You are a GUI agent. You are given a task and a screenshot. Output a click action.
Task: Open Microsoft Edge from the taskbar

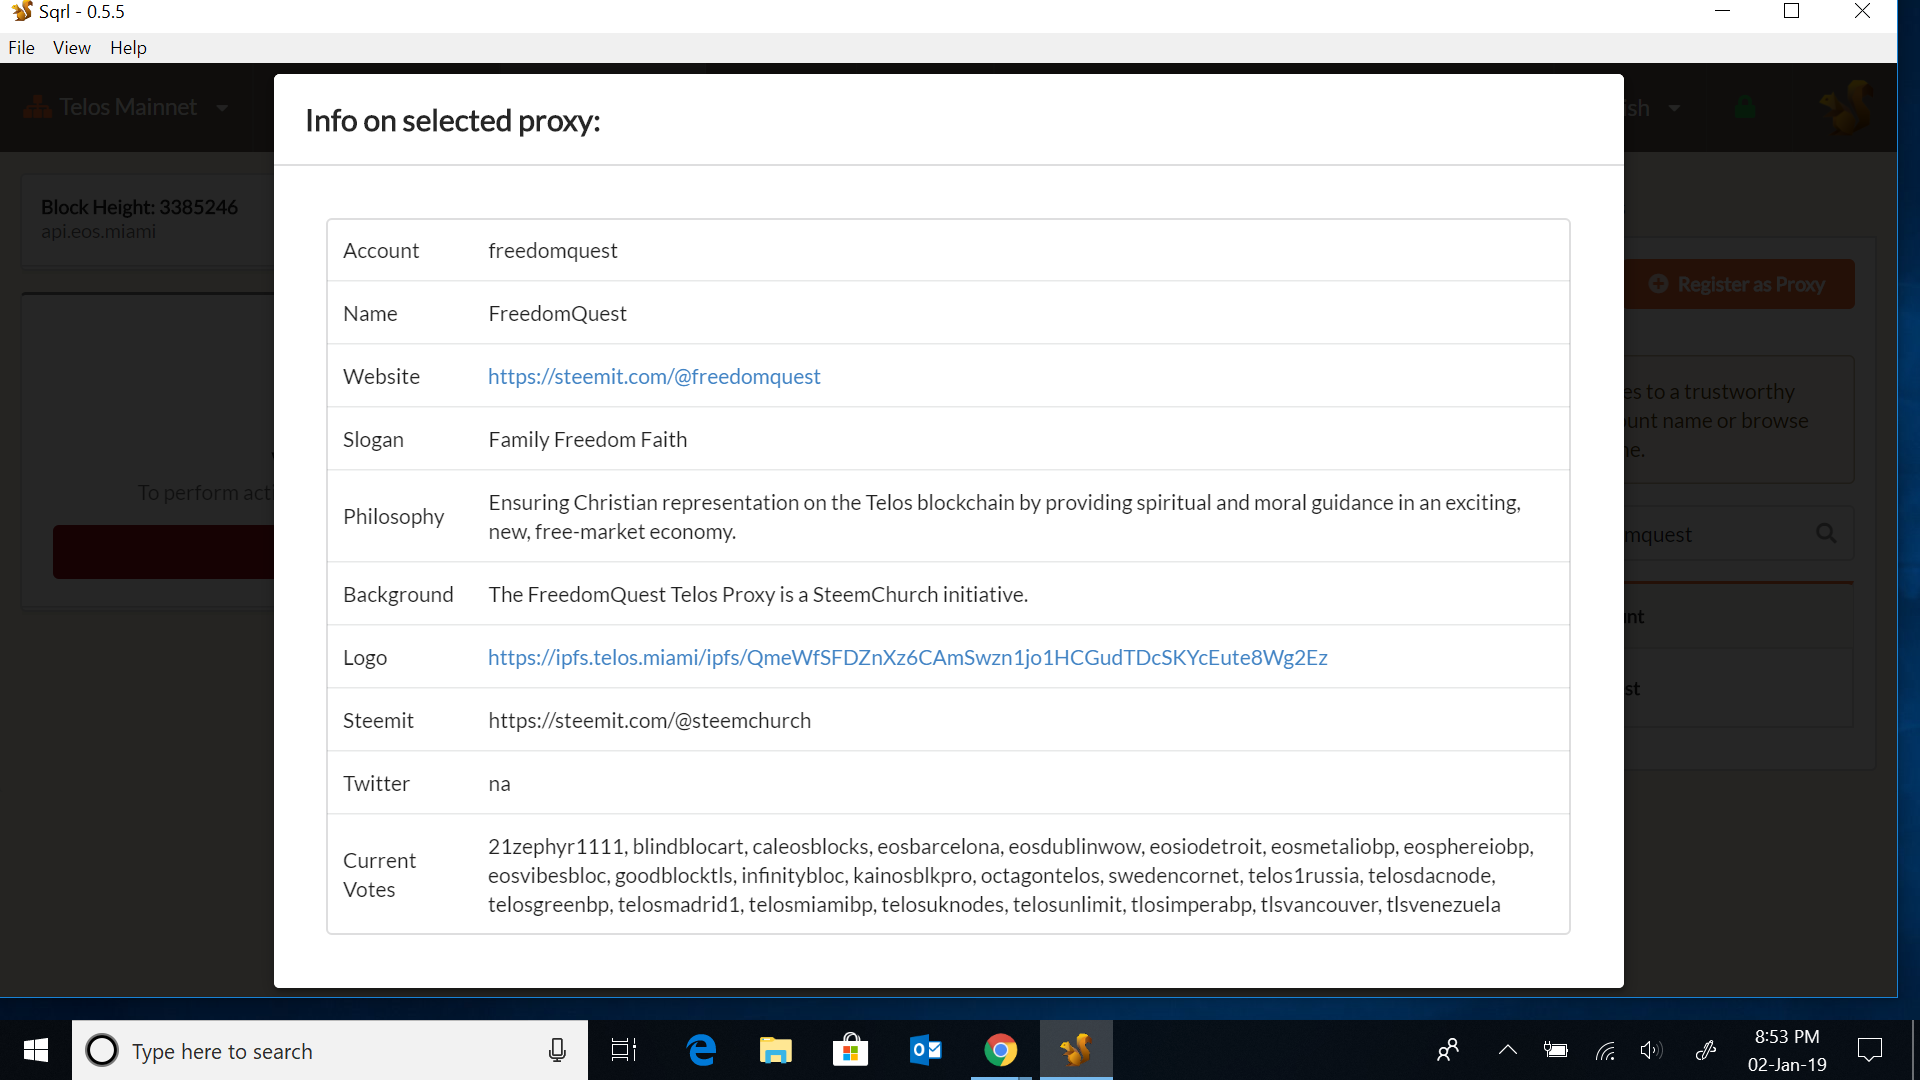tap(702, 1050)
